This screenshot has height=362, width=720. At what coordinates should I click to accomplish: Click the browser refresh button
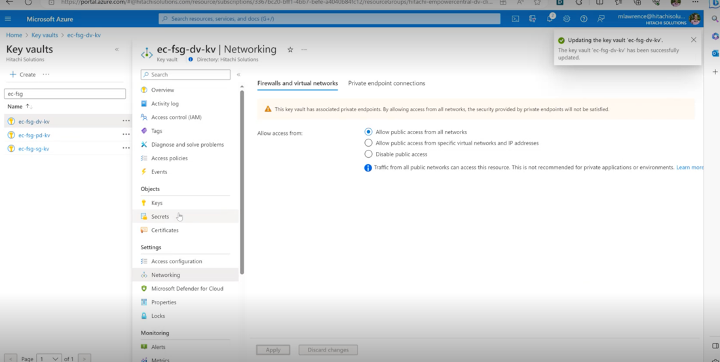pyautogui.click(x=28, y=2)
